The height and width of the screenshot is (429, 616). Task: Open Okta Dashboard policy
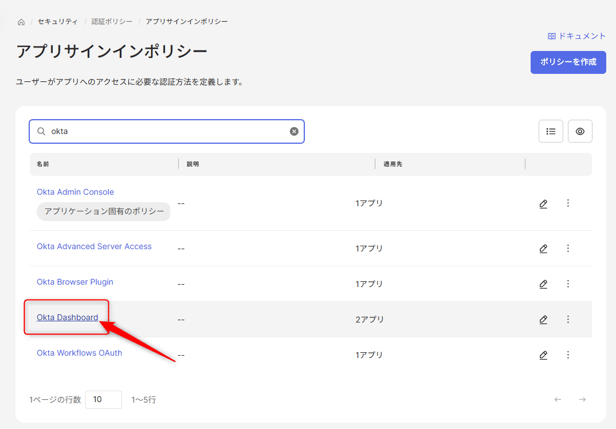68,317
